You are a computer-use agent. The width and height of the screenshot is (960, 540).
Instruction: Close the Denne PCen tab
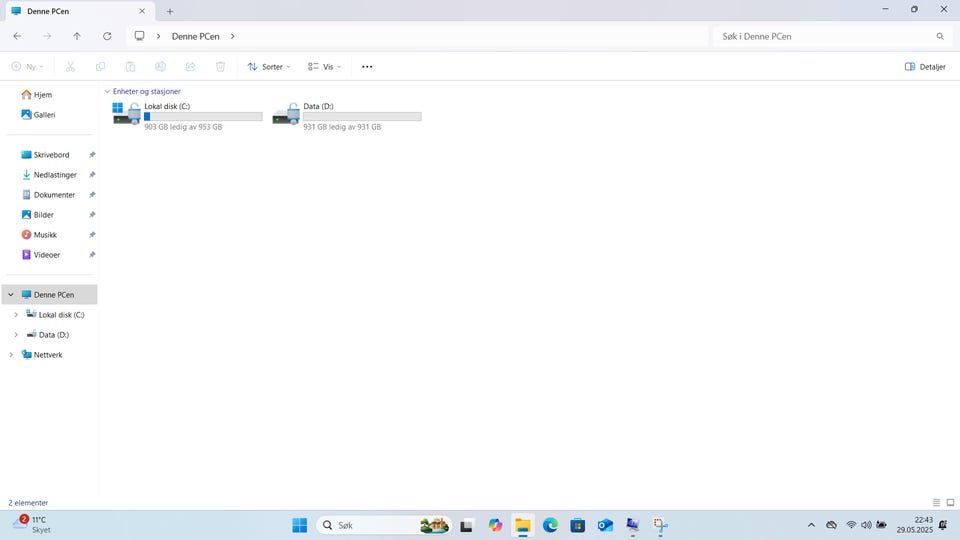(x=142, y=11)
